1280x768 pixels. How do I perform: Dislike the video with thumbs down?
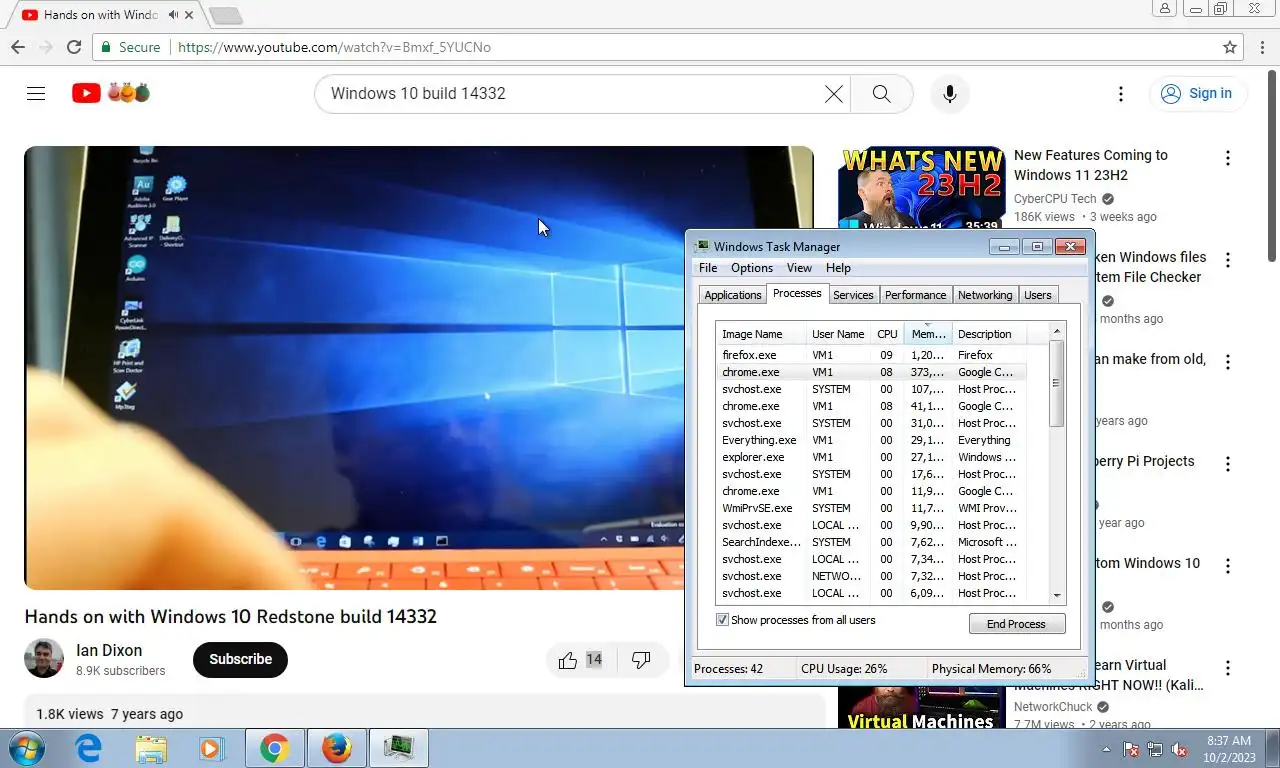tap(641, 659)
